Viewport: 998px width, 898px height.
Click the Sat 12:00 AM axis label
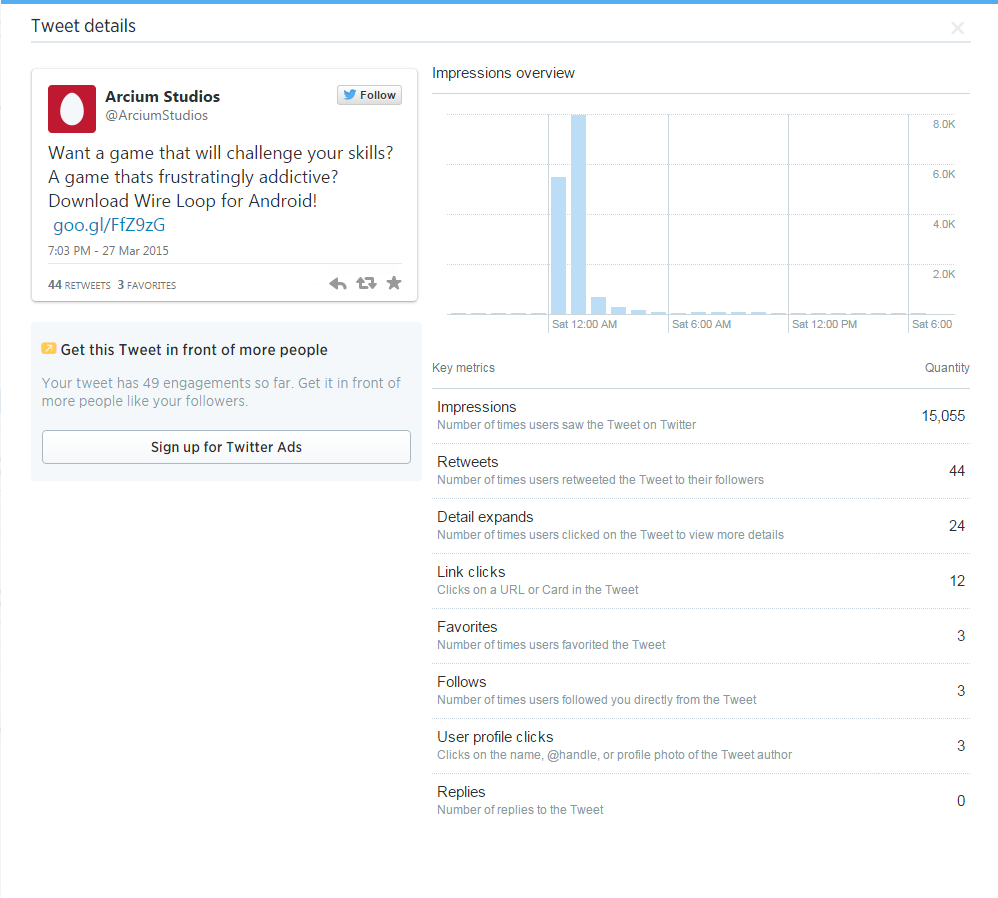coord(584,324)
